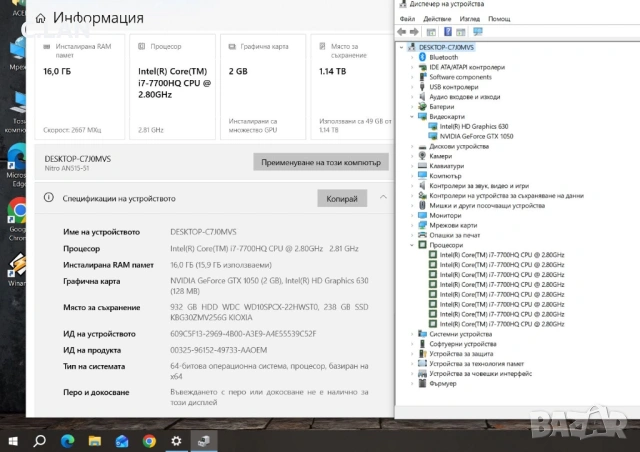
Task: Collapse the Спецификации на устройството section chevron
Action: click(x=383, y=198)
